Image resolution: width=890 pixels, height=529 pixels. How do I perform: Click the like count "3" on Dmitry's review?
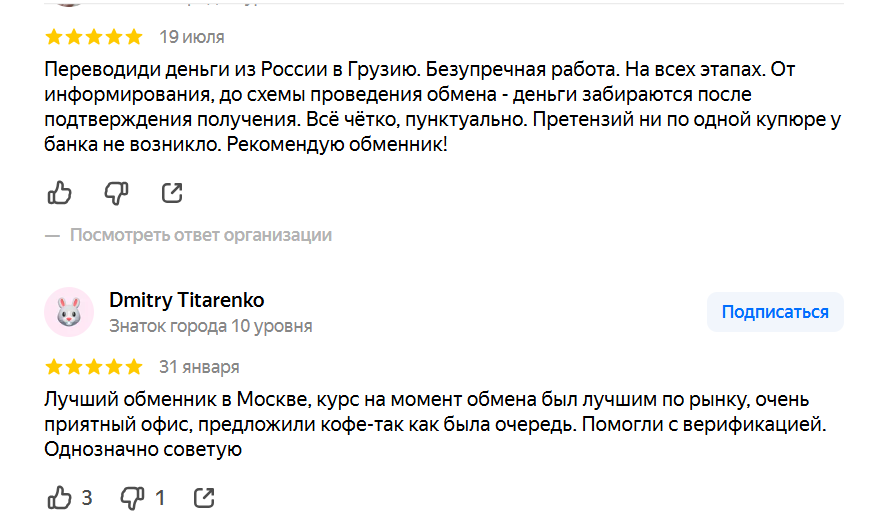[87, 497]
